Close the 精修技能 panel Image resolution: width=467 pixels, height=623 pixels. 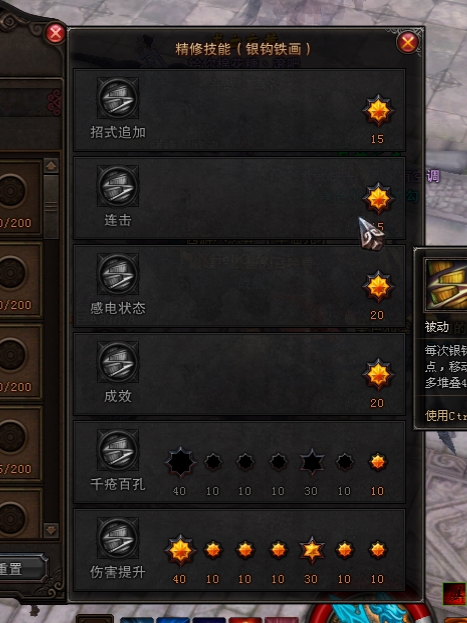(408, 42)
